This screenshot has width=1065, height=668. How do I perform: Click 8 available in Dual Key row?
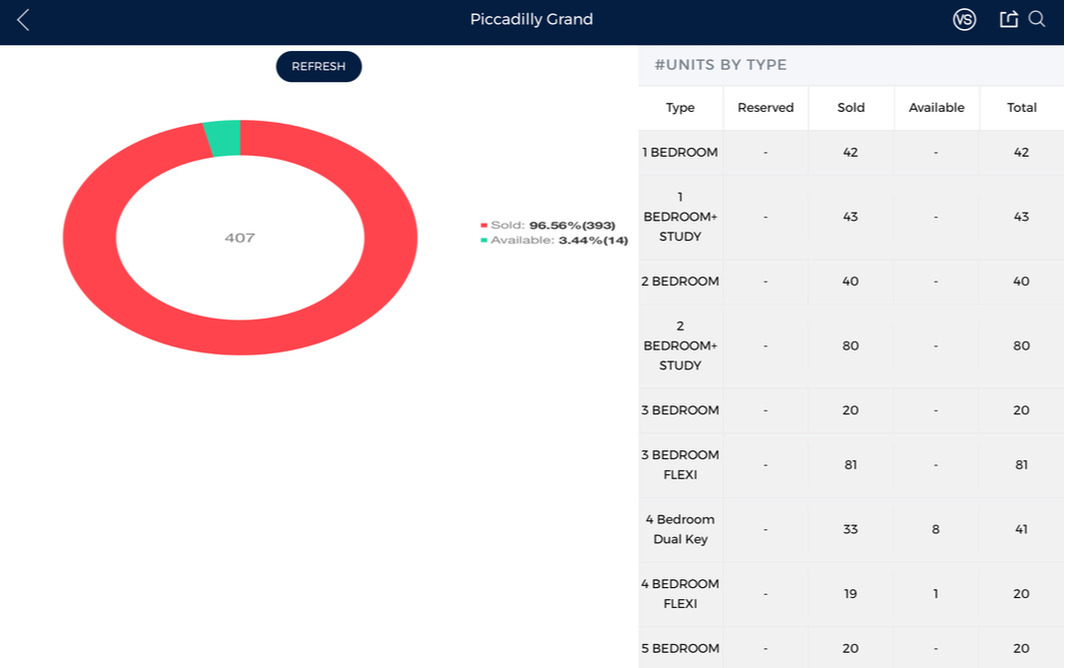point(935,529)
